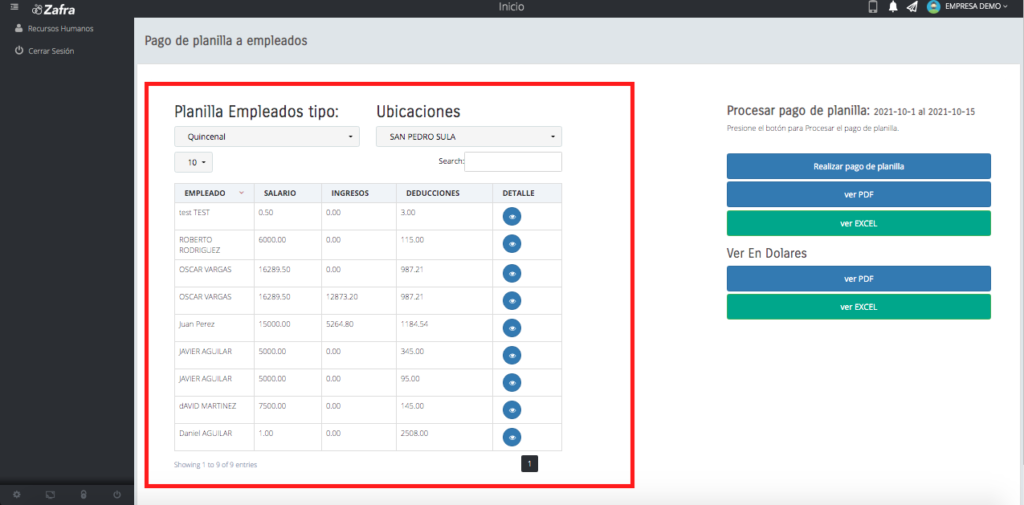The height and width of the screenshot is (505, 1024).
Task: Open detail eye for JAVIER AGUILAR with 95.00 deductions
Action: pyautogui.click(x=512, y=383)
